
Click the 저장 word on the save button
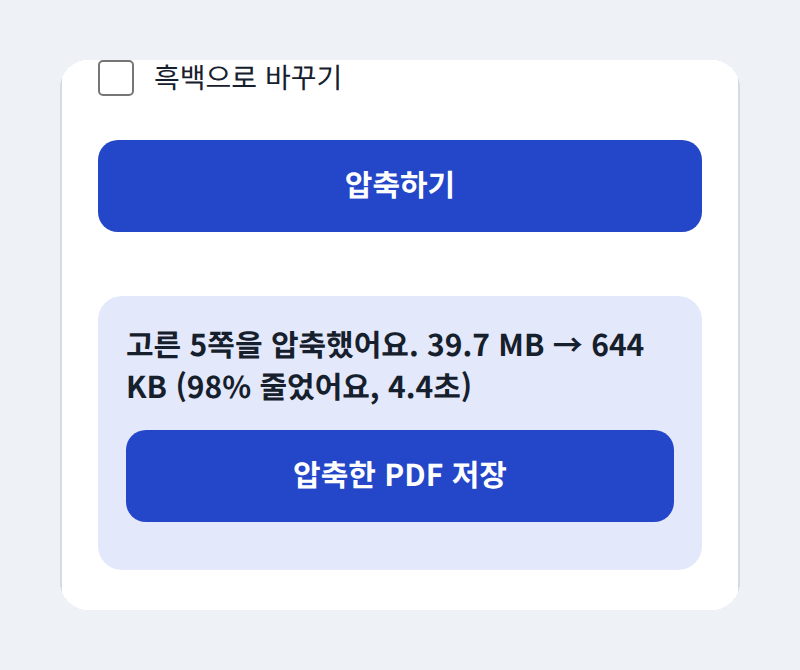click(479, 475)
